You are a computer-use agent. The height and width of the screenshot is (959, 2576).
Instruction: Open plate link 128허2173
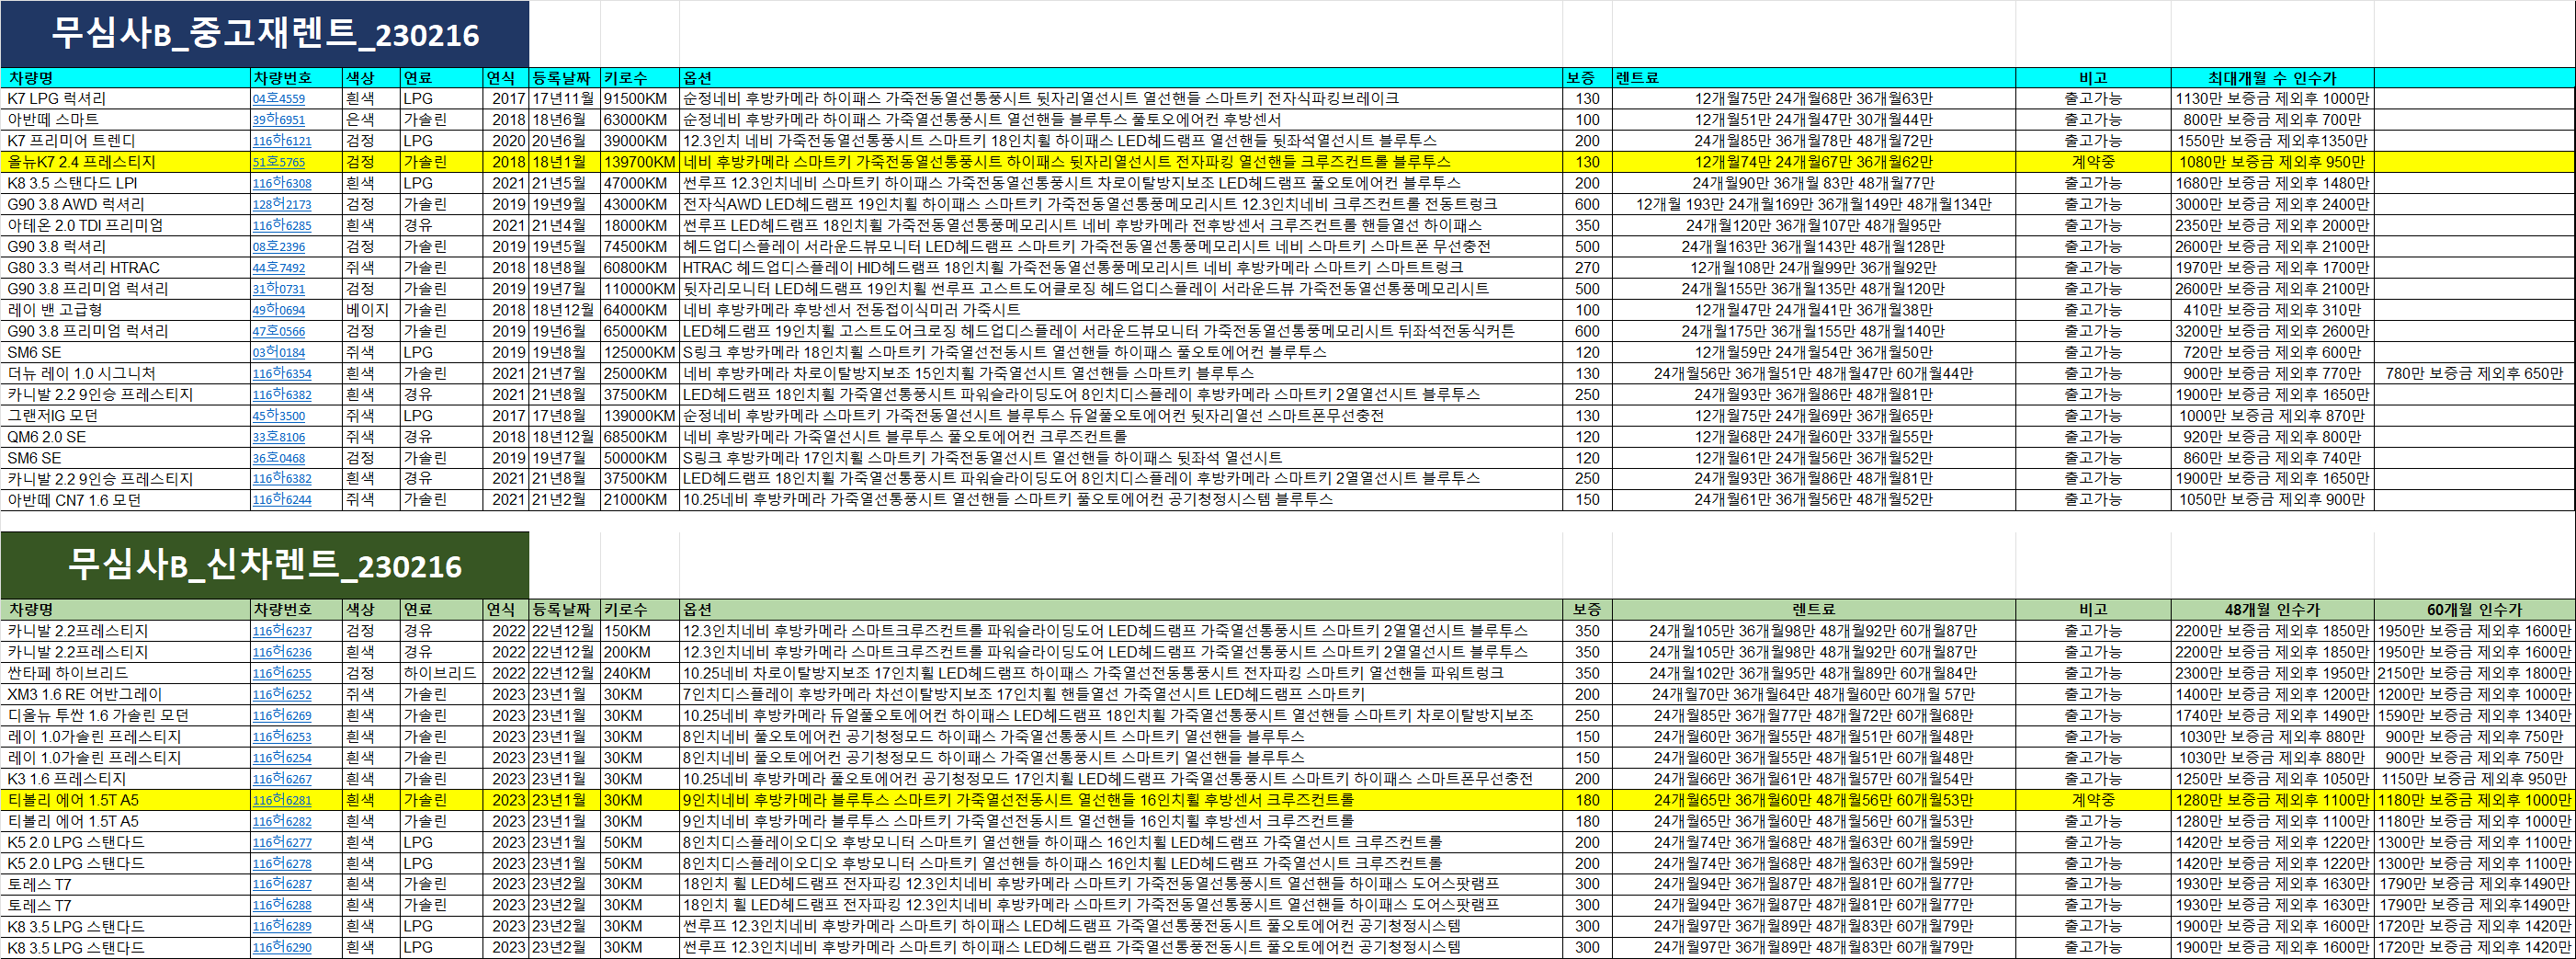pyautogui.click(x=282, y=204)
